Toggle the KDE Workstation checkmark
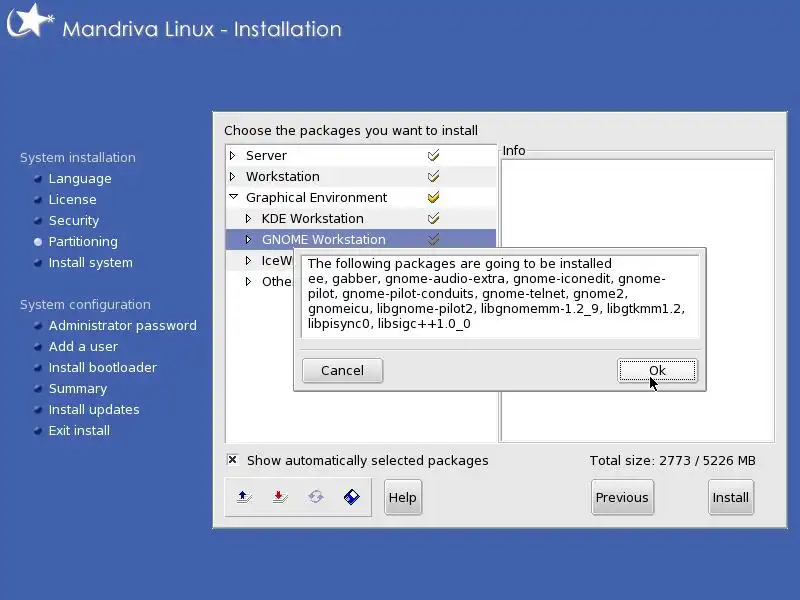 pyautogui.click(x=433, y=218)
